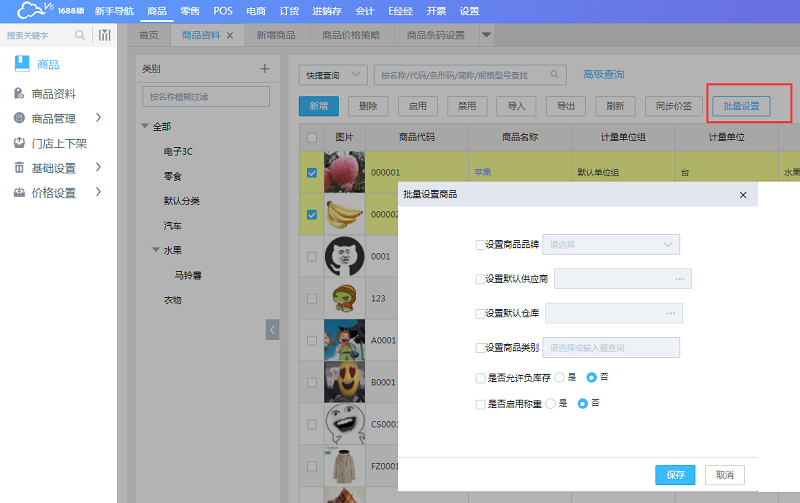Open the 高级查询 link
The width and height of the screenshot is (800, 503).
[x=603, y=75]
